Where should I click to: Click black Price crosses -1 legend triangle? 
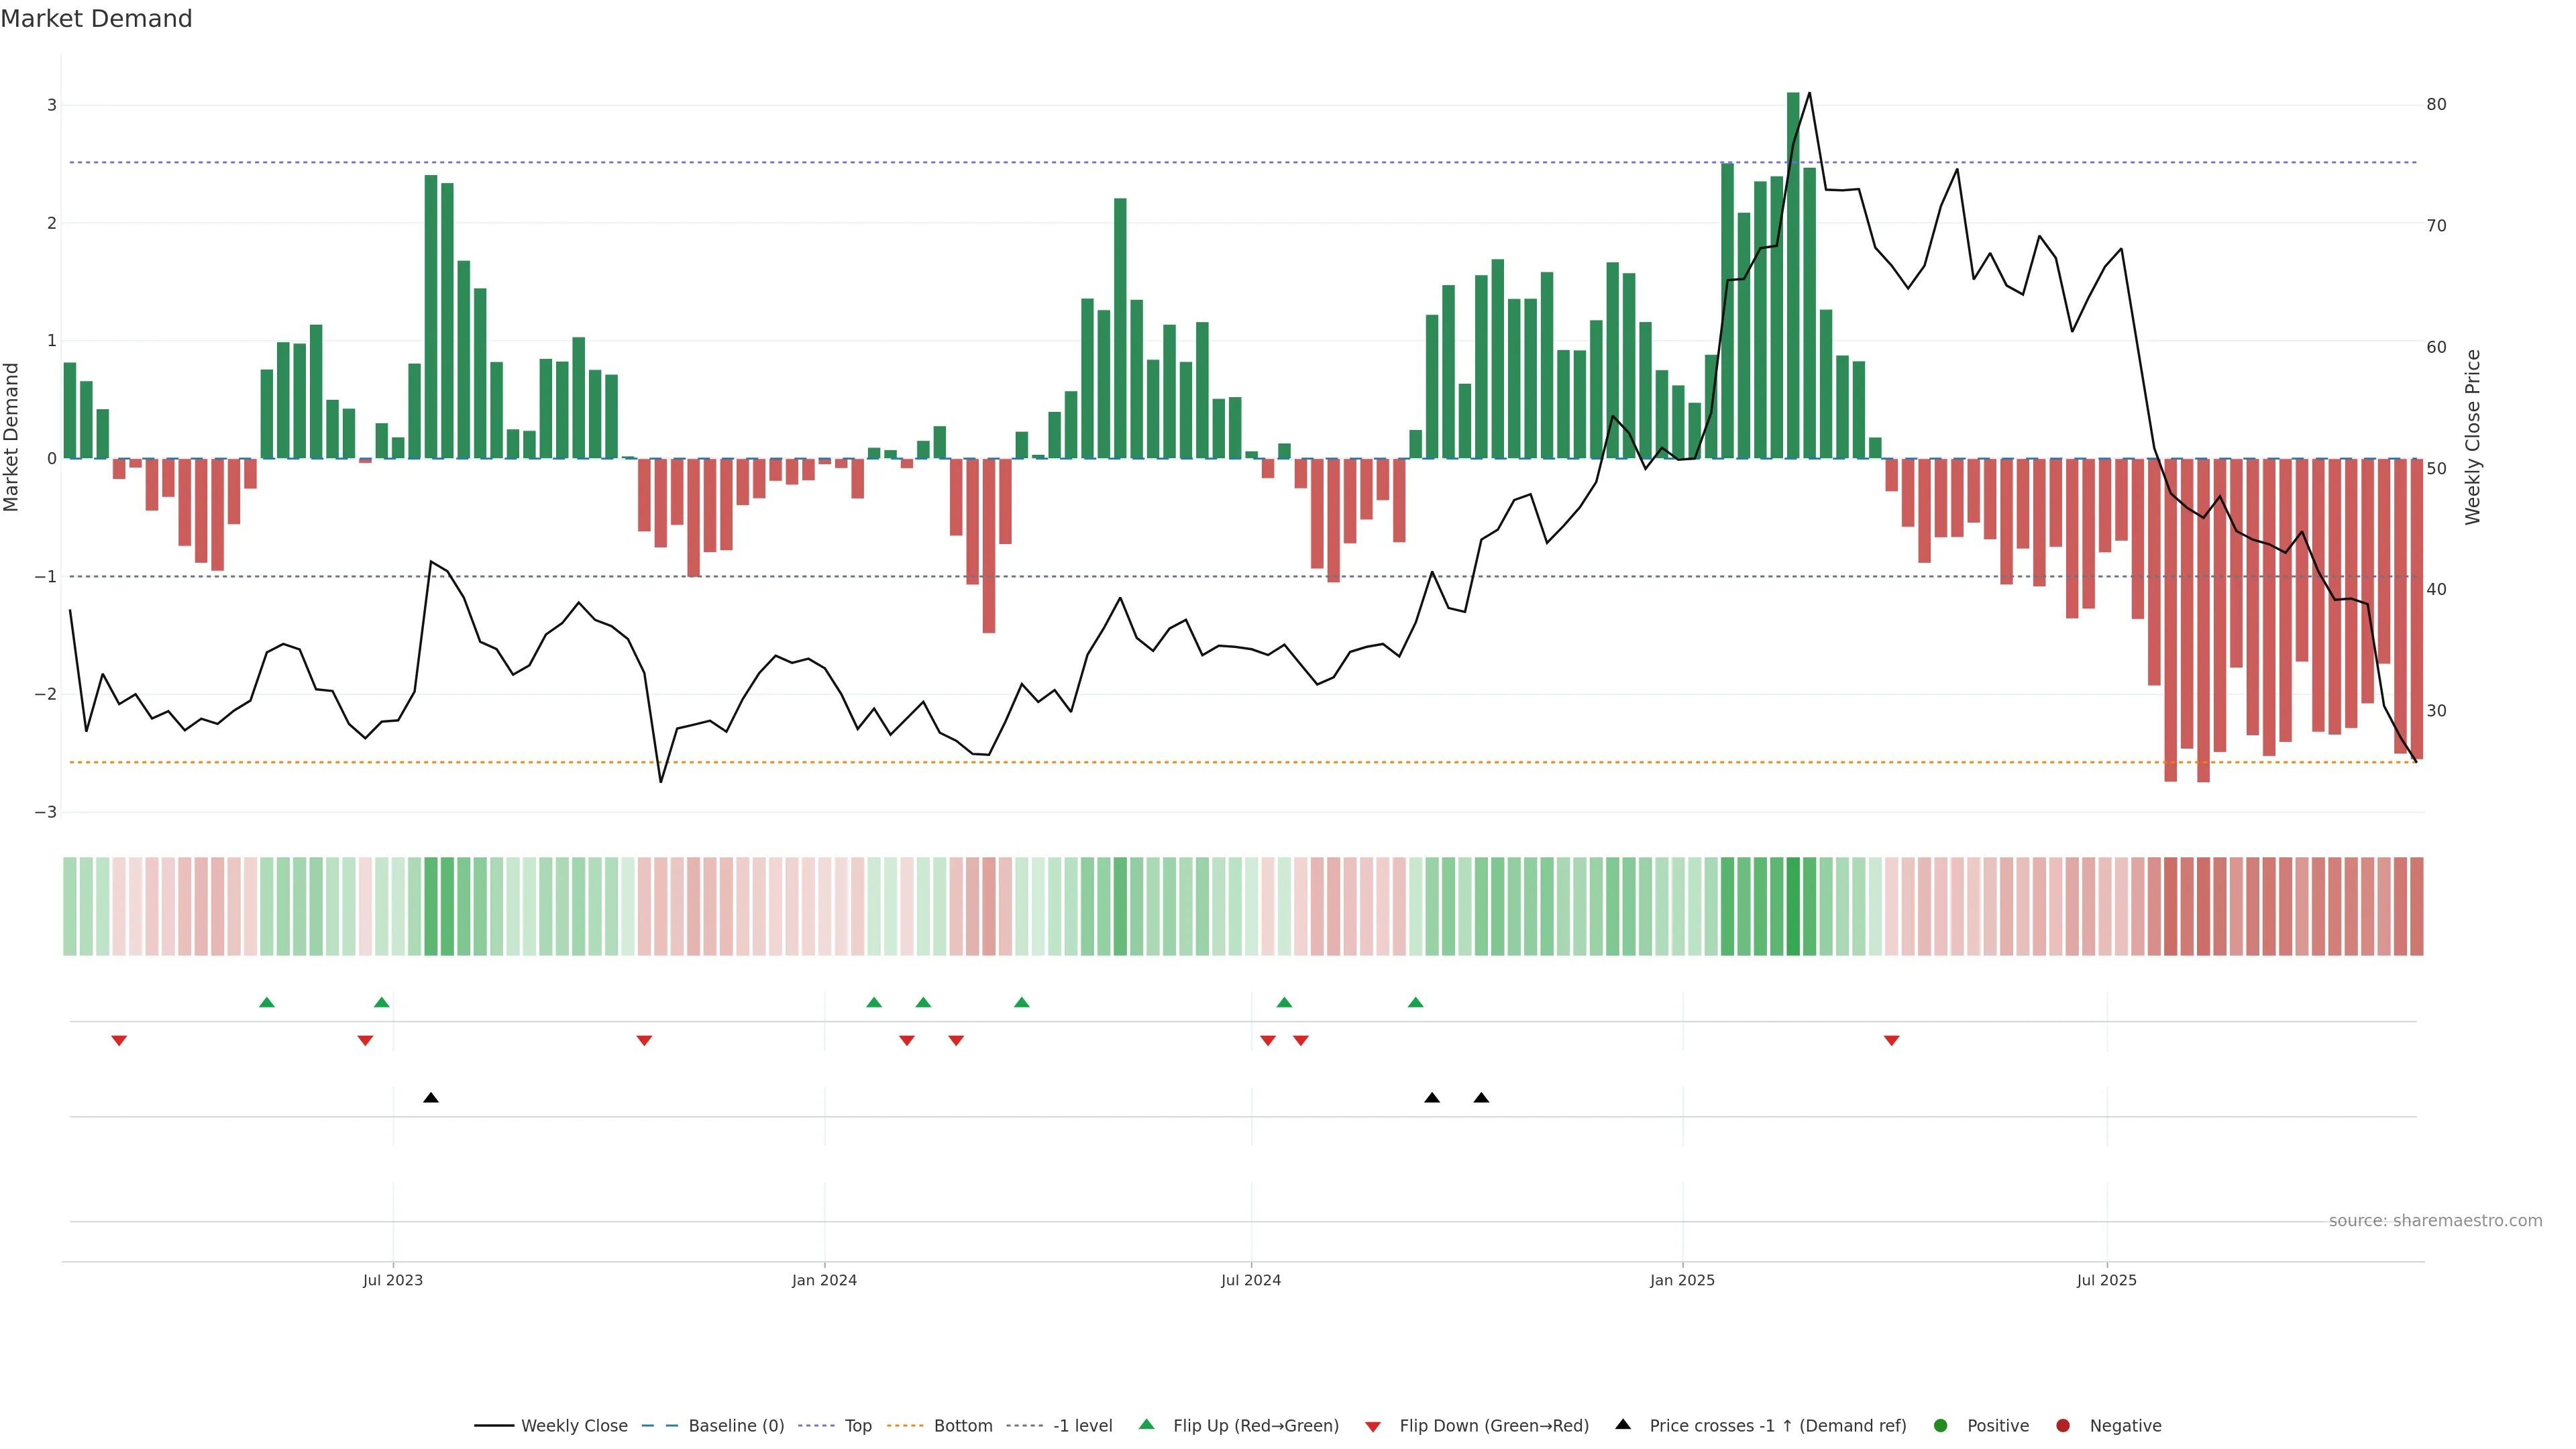coord(1623,1424)
